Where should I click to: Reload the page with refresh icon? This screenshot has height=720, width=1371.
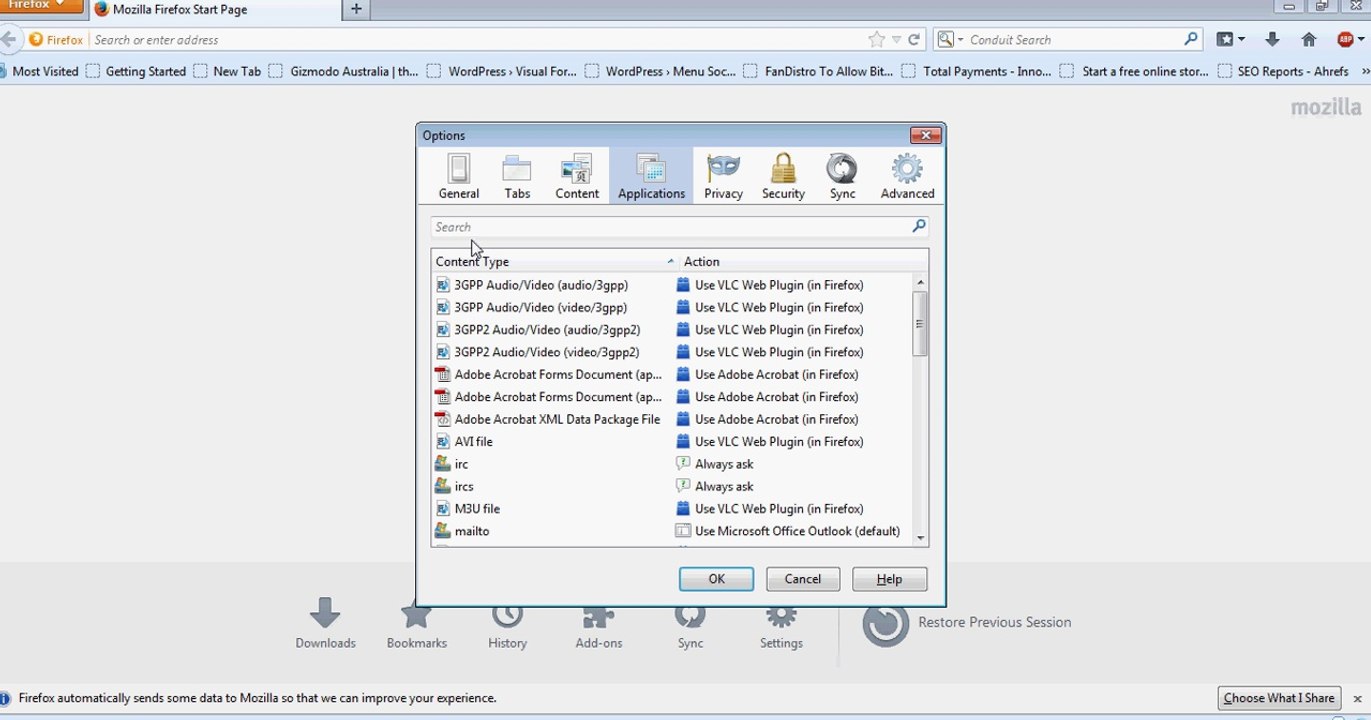pos(913,40)
